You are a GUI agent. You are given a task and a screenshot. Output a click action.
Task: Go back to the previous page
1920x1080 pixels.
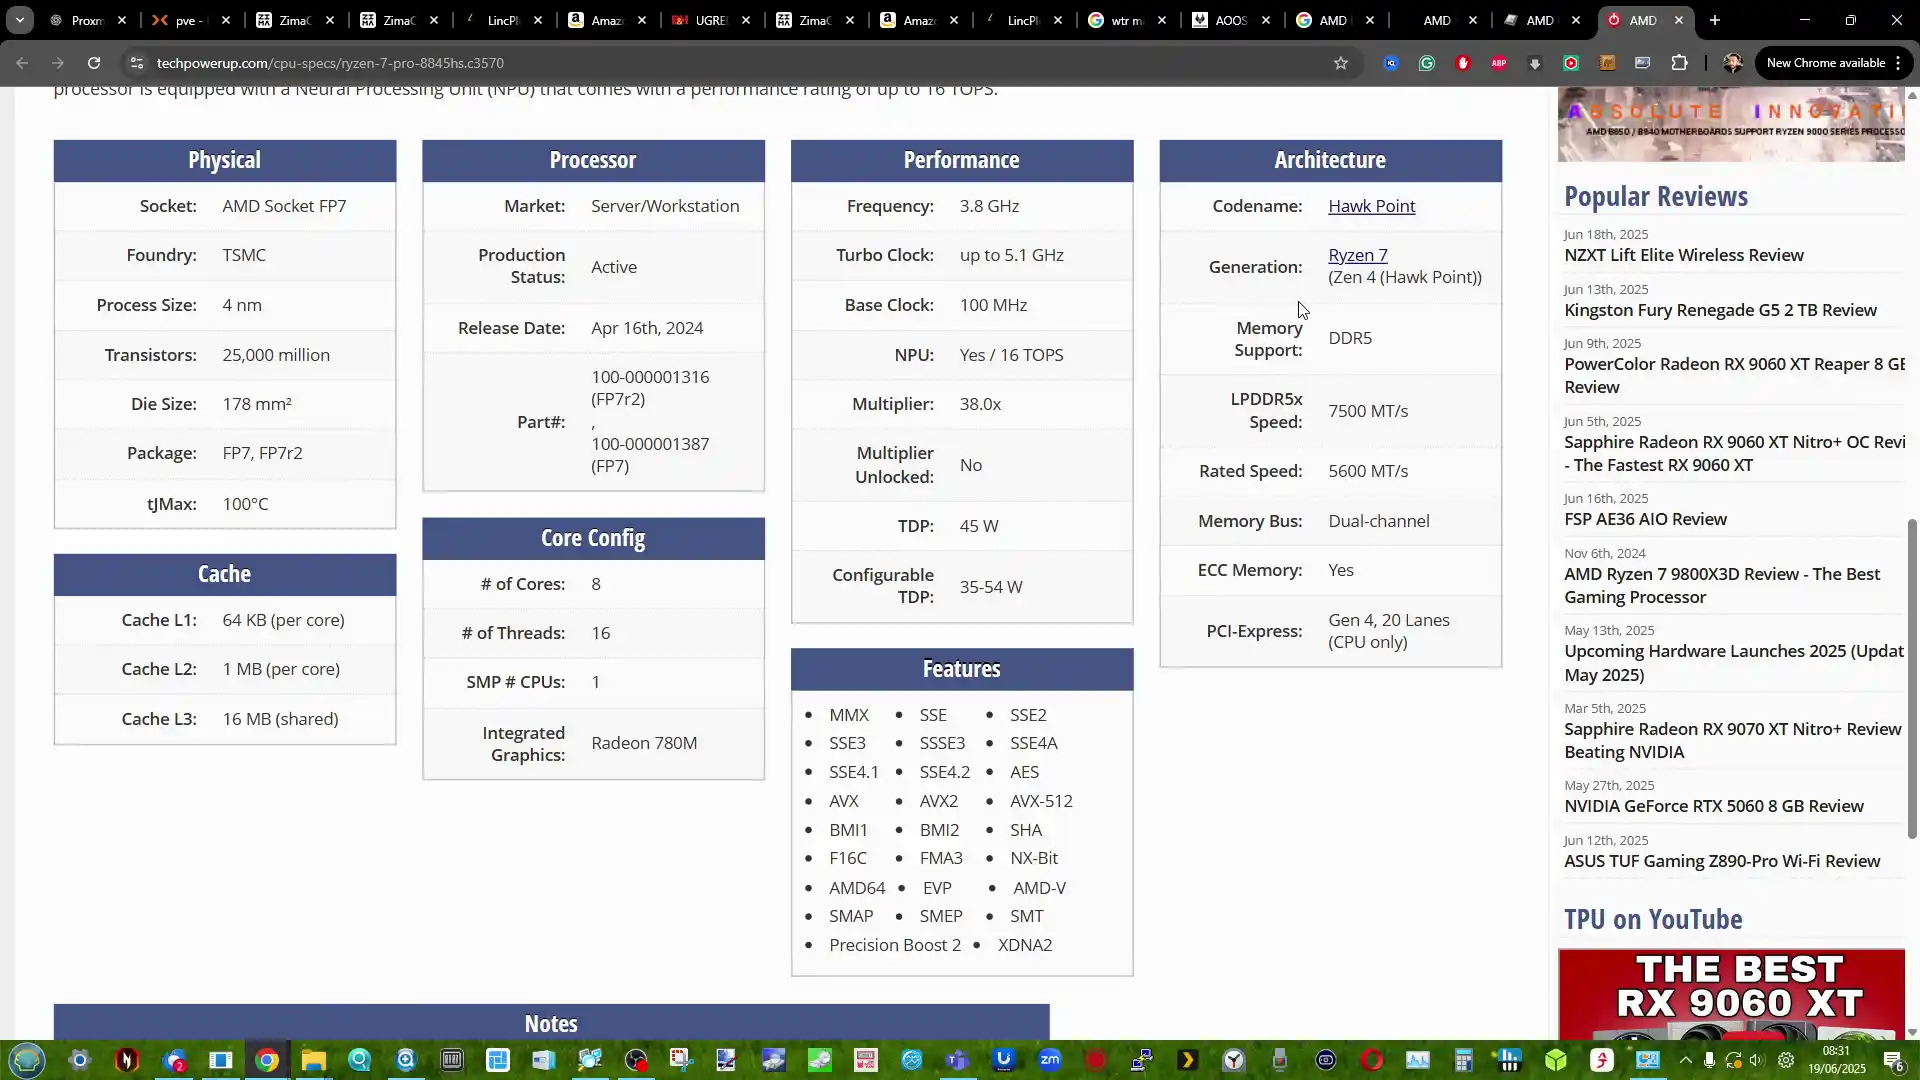22,63
